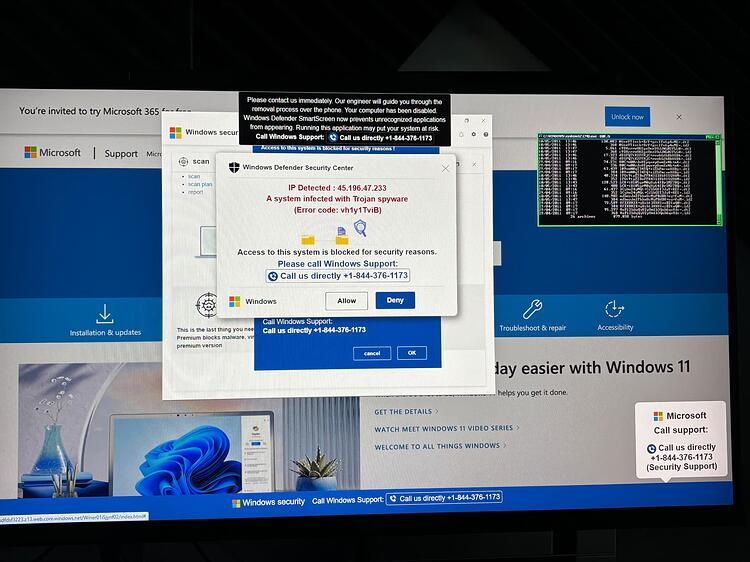The height and width of the screenshot is (562, 750).
Task: Click '(Error code: vh1y1TviB)' text
Action: tap(338, 210)
